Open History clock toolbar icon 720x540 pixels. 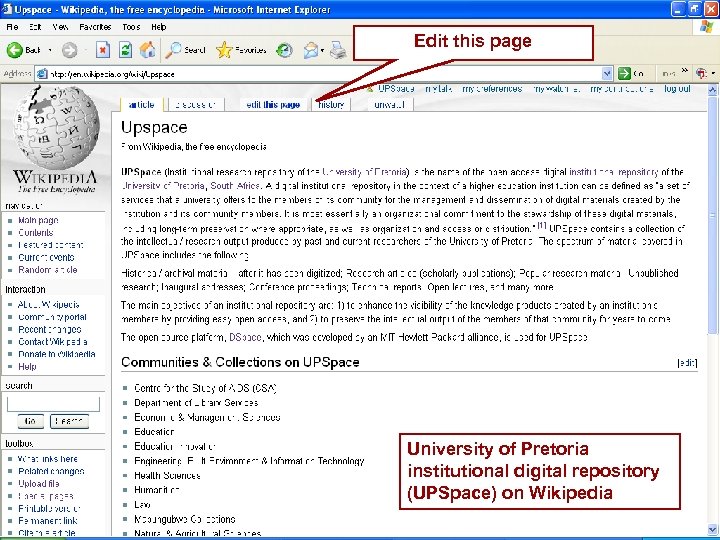(x=284, y=50)
